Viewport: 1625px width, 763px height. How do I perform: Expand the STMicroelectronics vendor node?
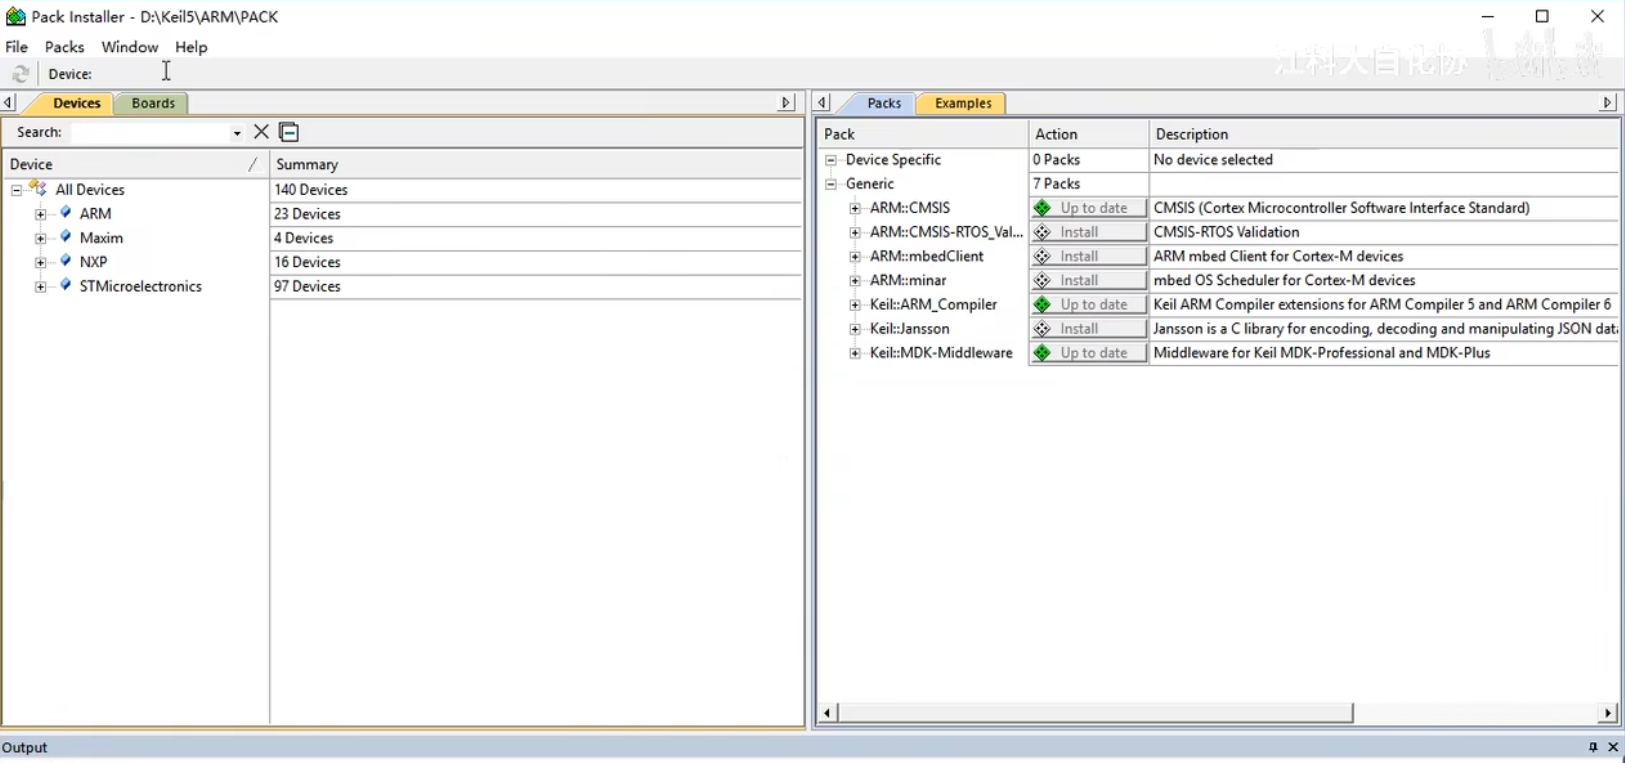40,286
